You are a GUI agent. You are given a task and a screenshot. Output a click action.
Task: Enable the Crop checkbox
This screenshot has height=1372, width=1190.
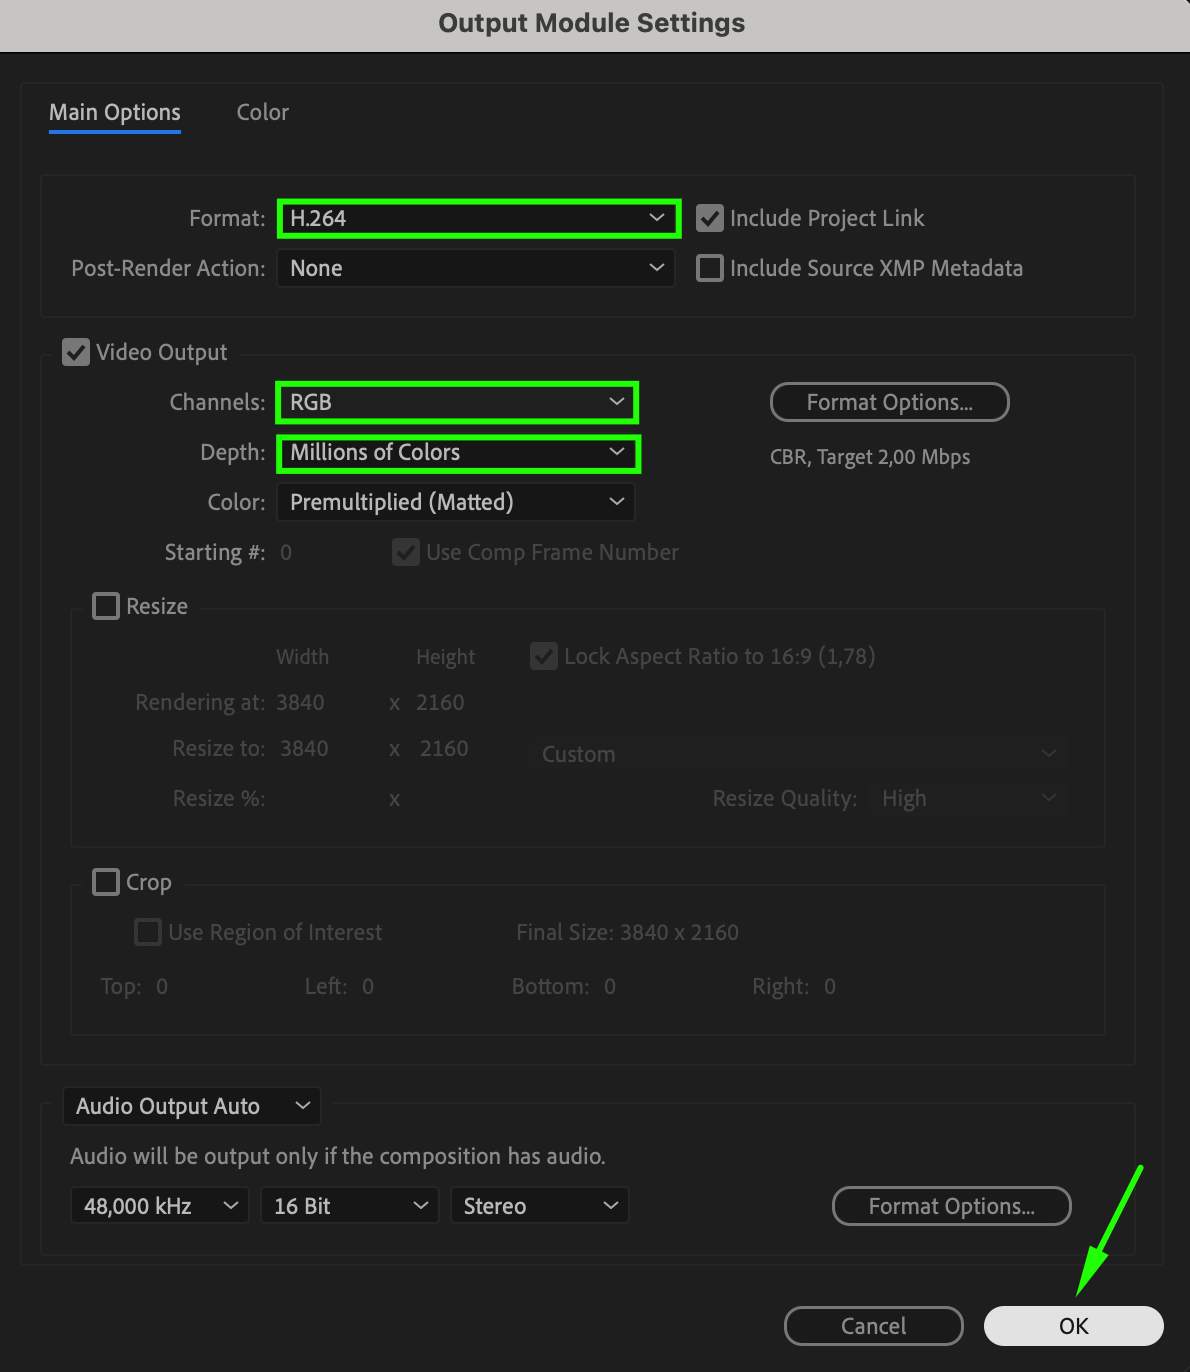pyautogui.click(x=106, y=882)
